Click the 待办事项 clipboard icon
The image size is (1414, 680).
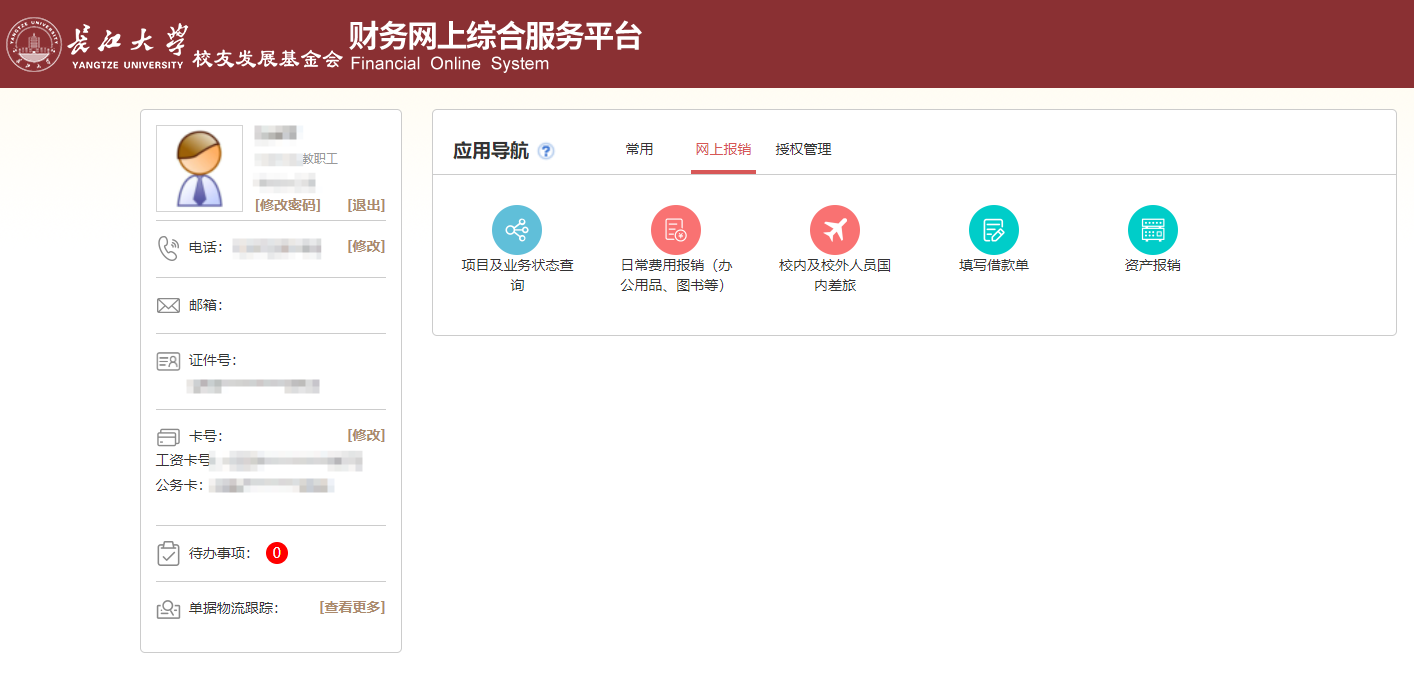[x=168, y=553]
